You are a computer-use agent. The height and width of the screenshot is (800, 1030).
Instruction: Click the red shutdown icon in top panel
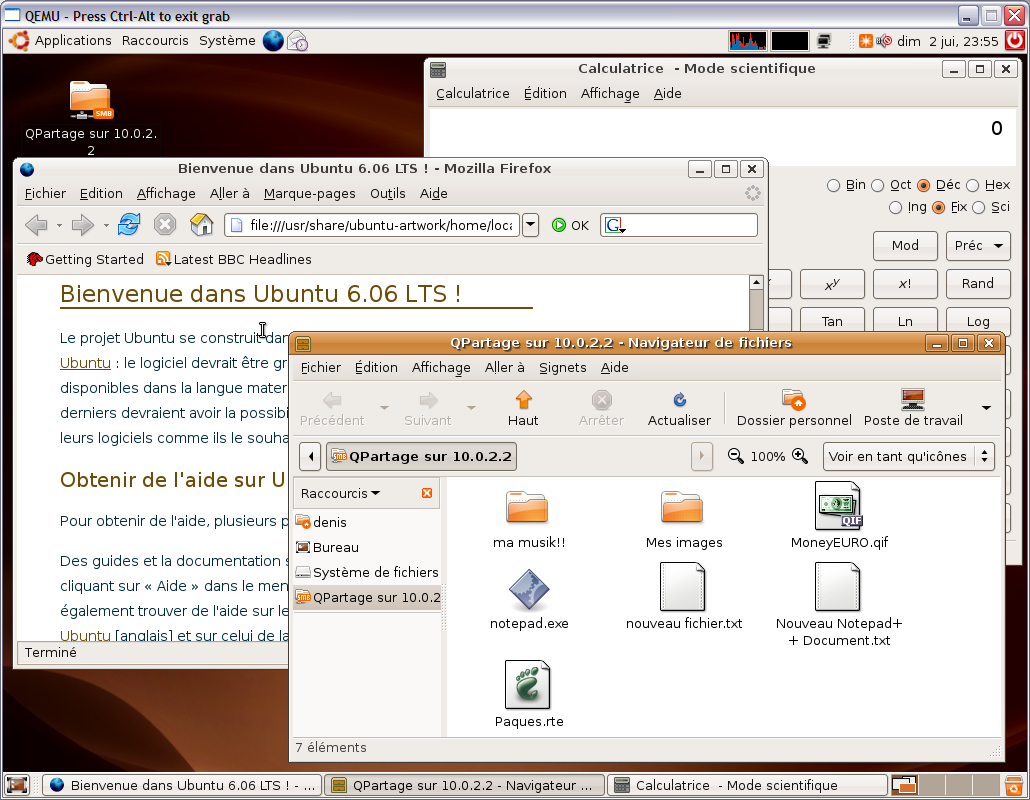pos(1015,41)
